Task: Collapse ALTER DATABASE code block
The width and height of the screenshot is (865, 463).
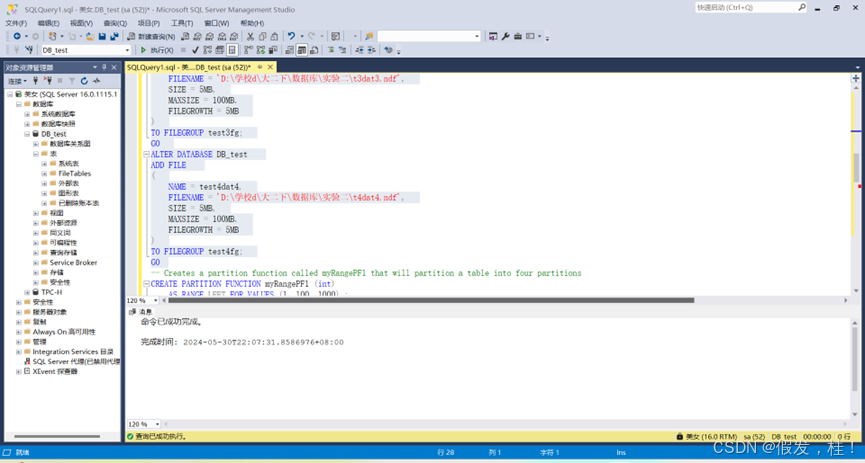Action: 146,155
